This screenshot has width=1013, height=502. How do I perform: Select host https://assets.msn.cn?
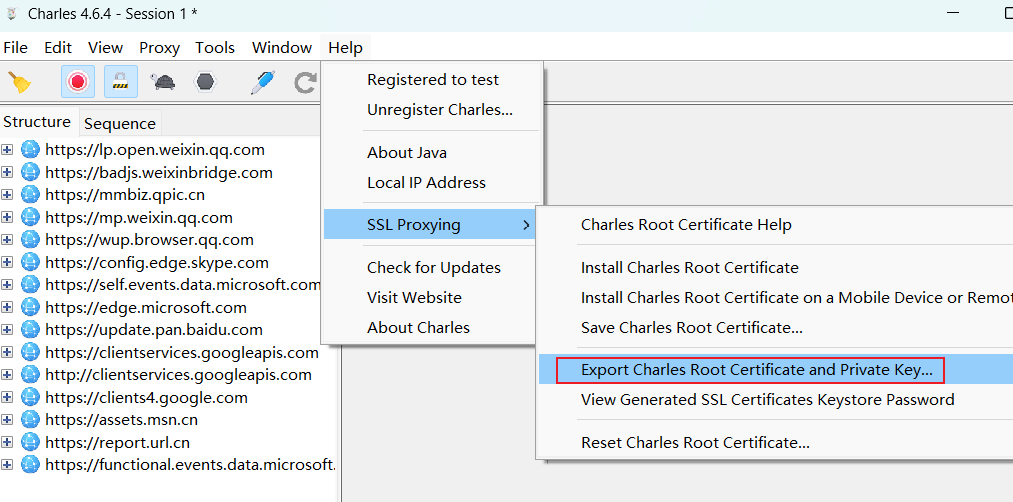tap(121, 420)
